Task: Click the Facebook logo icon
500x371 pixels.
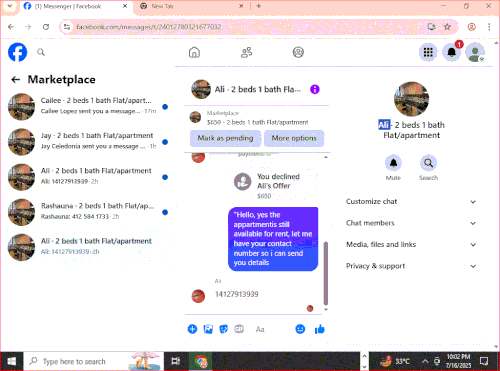Action: (x=17, y=52)
